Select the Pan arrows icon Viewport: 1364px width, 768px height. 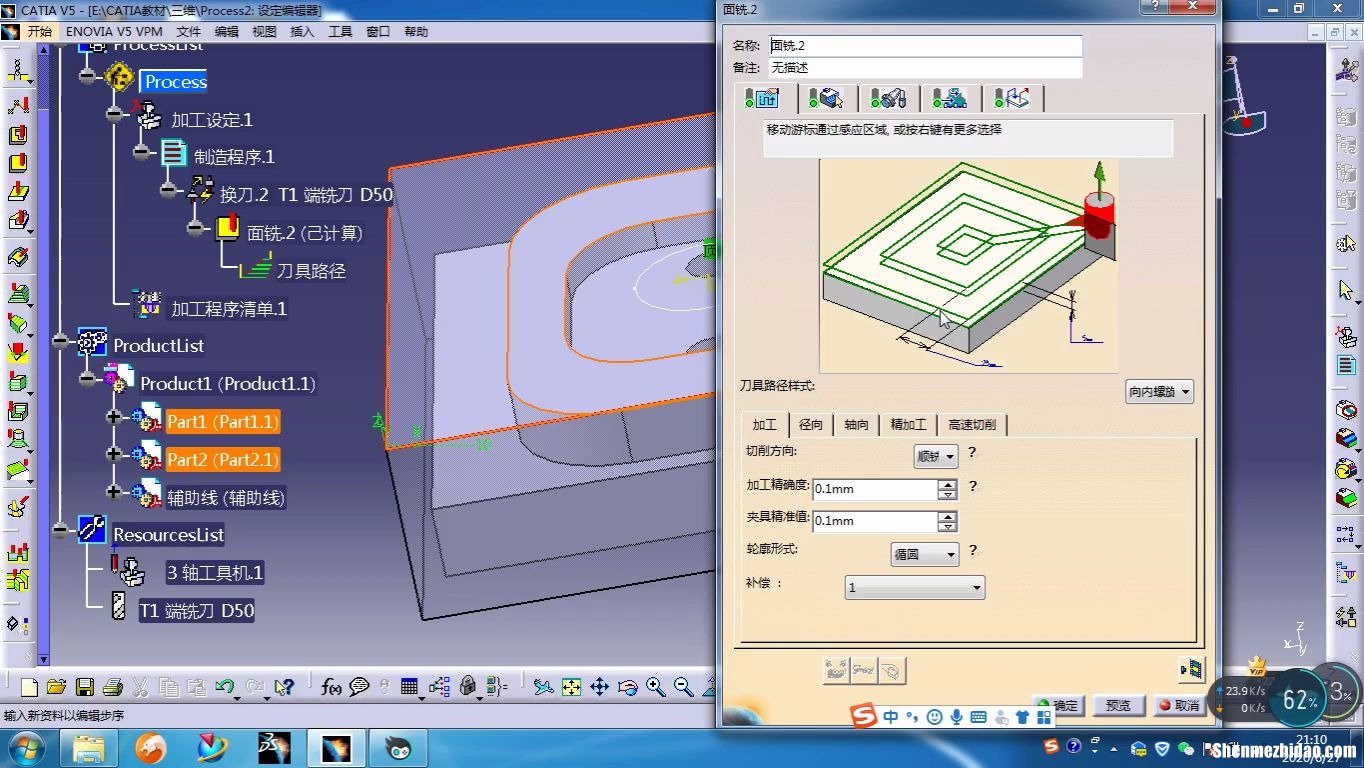[599, 687]
